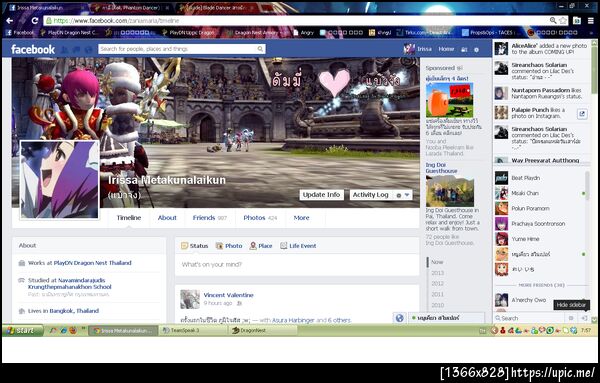Choose Status in the post composer
This screenshot has height=383, width=600.
coord(194,246)
